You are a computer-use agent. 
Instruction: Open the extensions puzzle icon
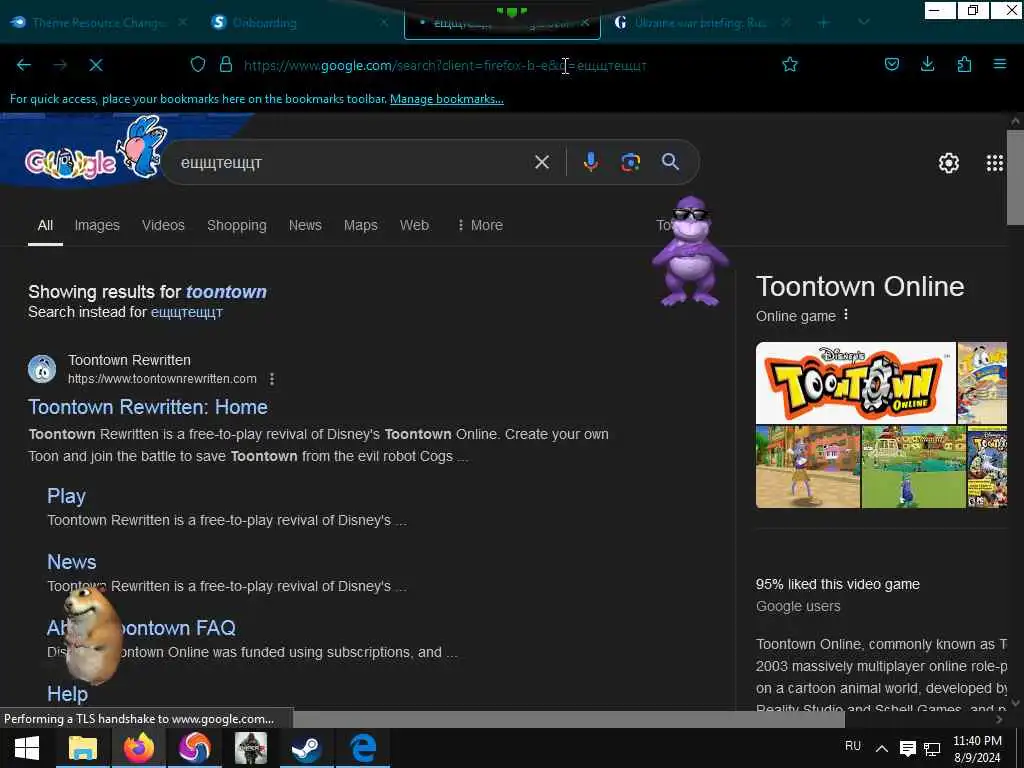[964, 64]
